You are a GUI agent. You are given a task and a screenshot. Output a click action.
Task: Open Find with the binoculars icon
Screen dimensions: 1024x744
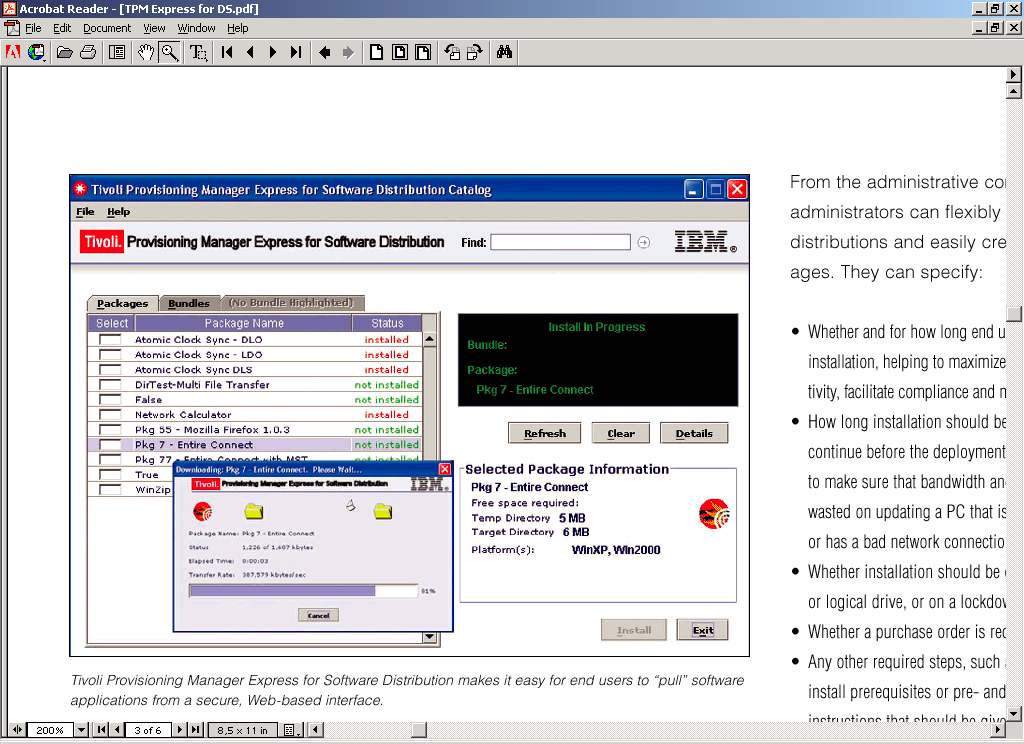[x=504, y=52]
